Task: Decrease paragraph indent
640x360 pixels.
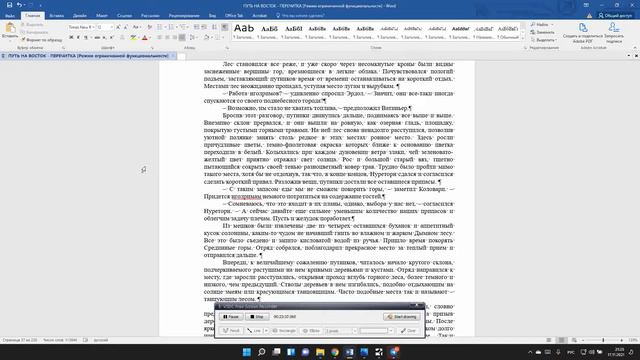Action: pos(197,27)
